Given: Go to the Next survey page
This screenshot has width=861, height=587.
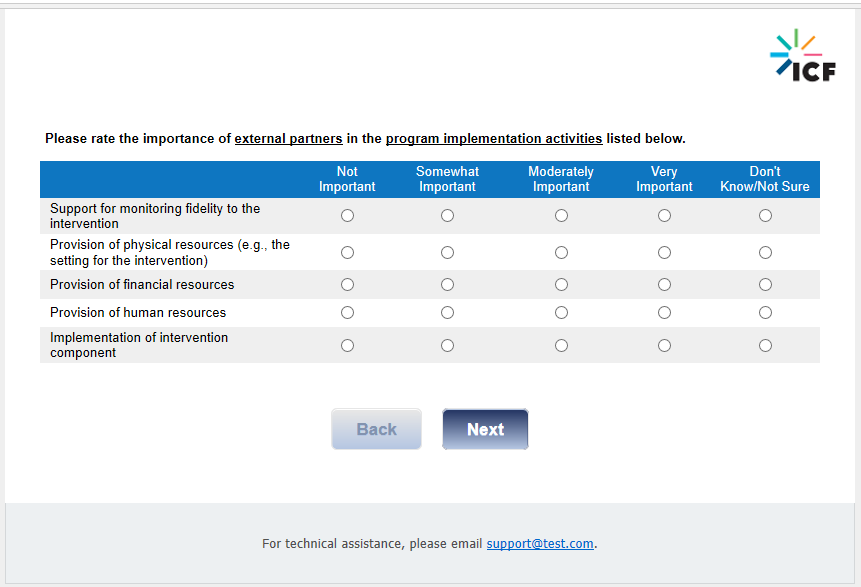Looking at the screenshot, I should coord(485,429).
